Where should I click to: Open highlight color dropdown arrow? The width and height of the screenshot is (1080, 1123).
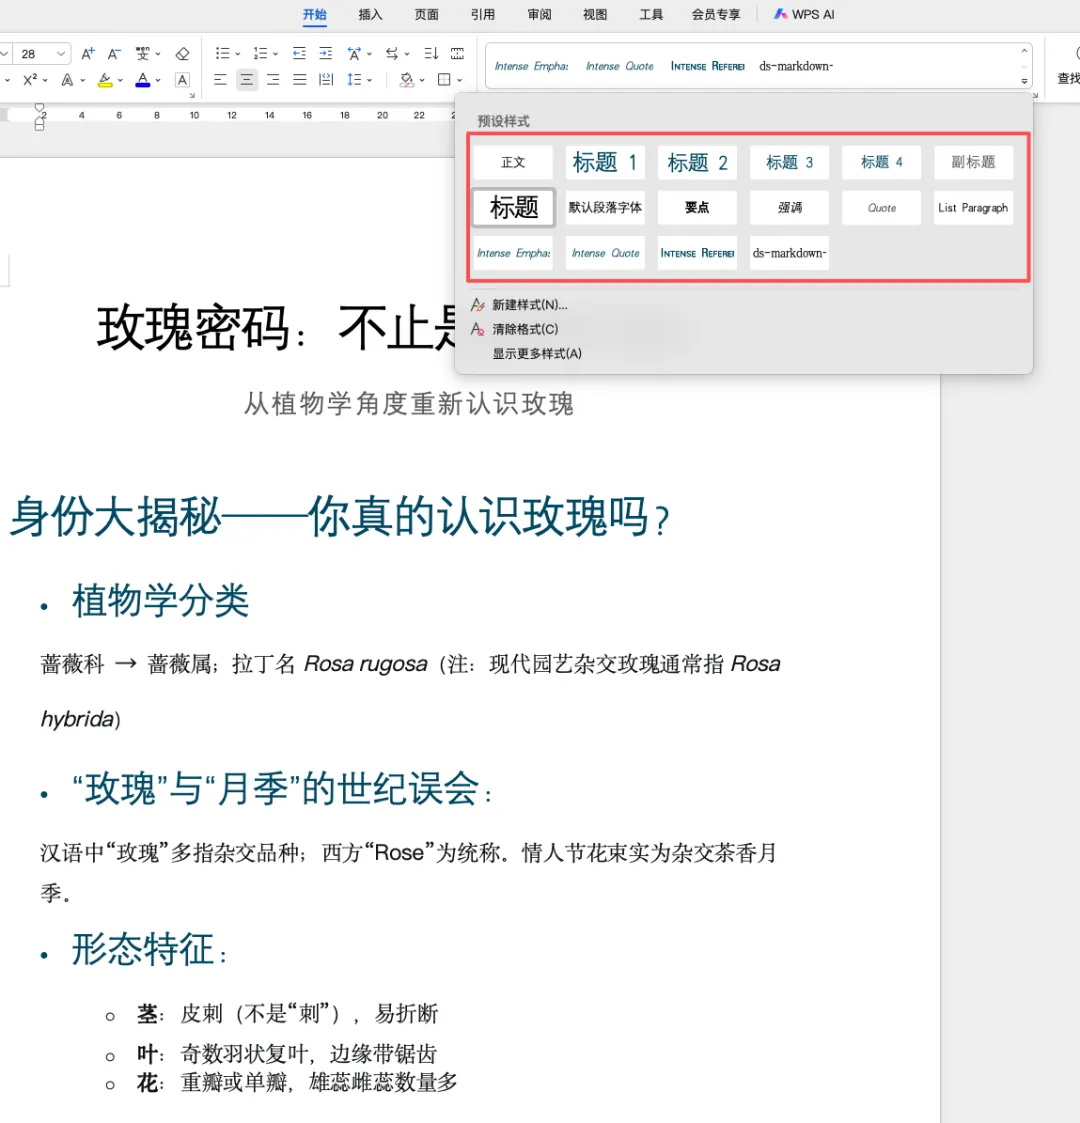coord(120,80)
